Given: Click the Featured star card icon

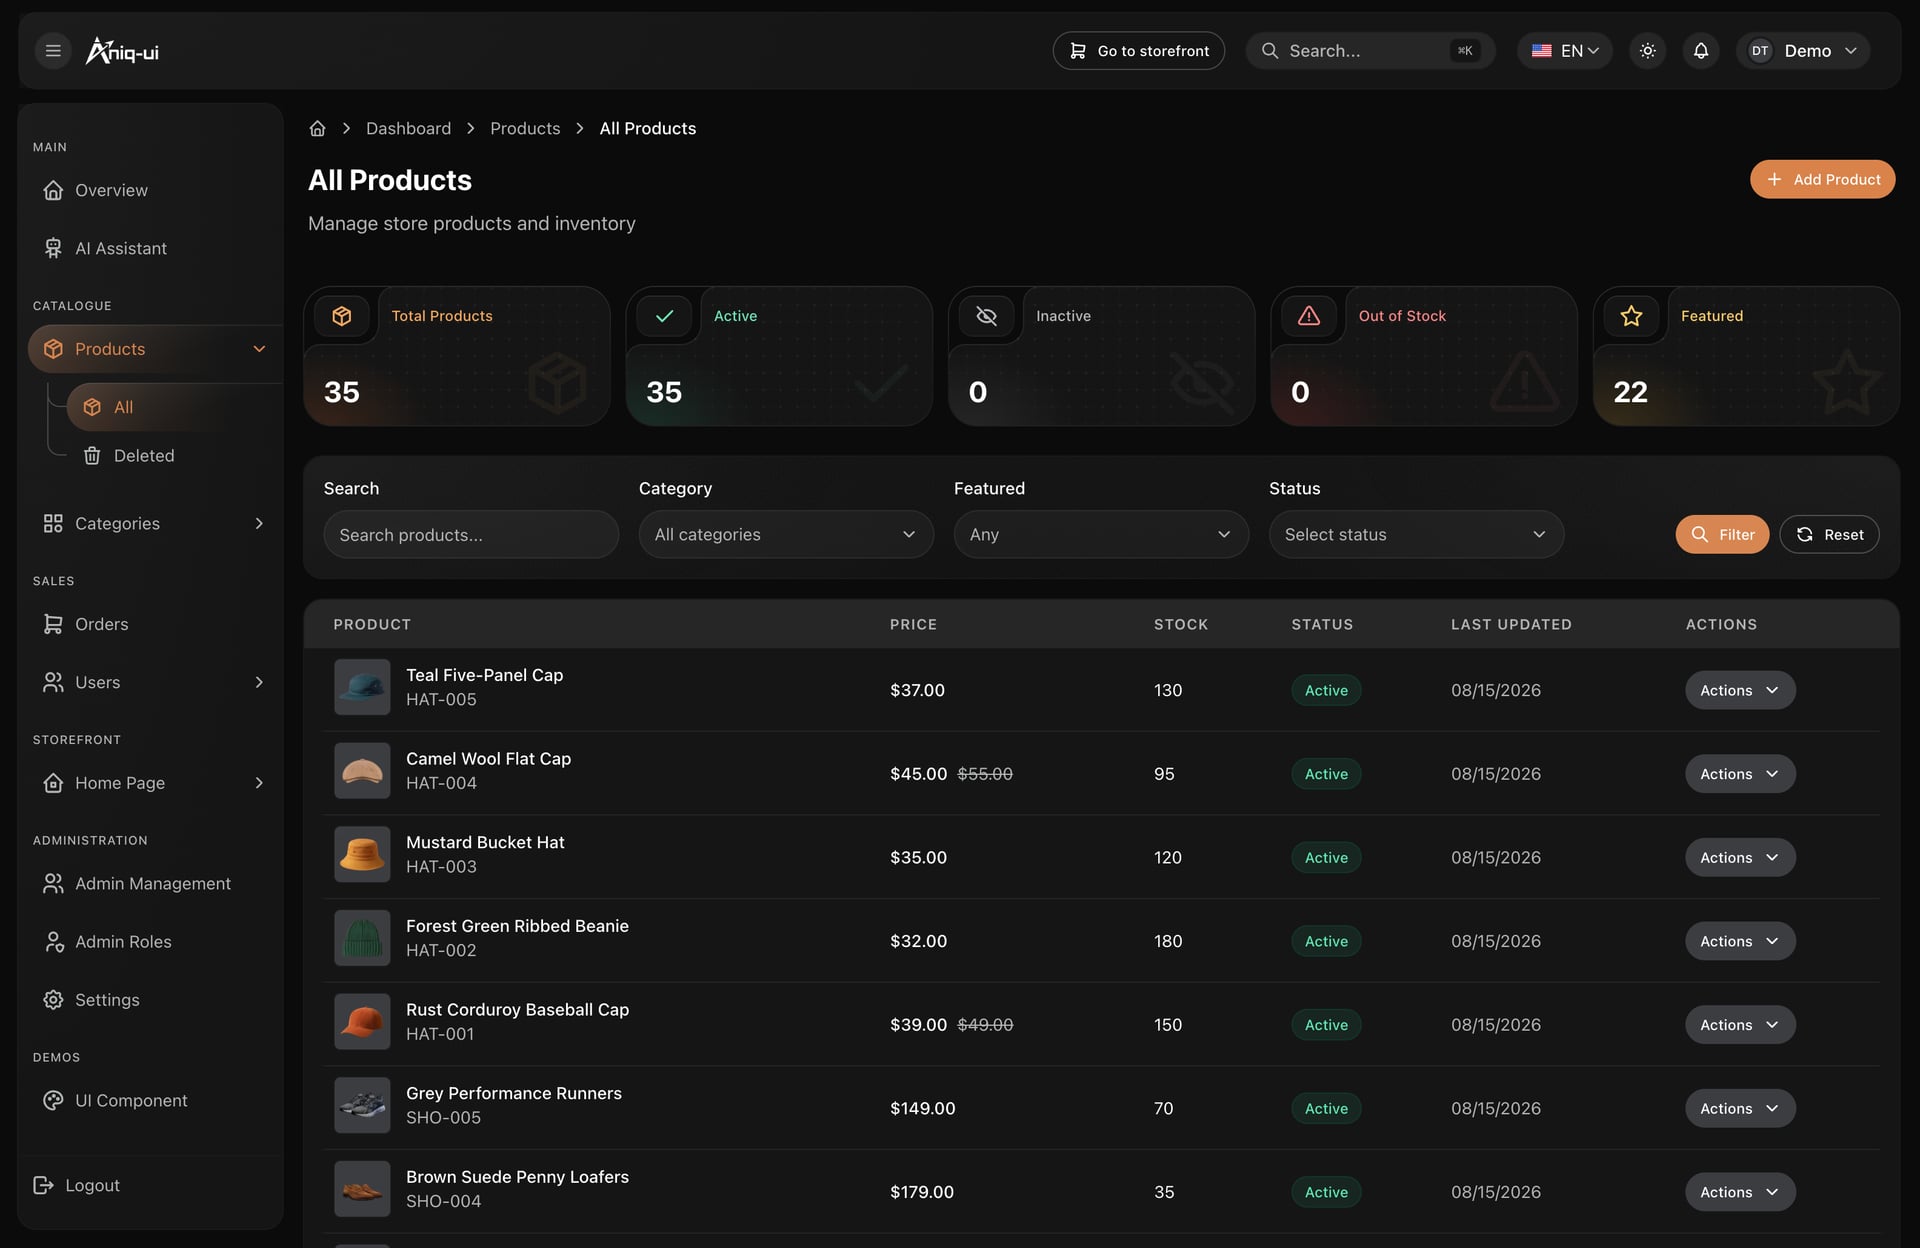Looking at the screenshot, I should tap(1631, 316).
